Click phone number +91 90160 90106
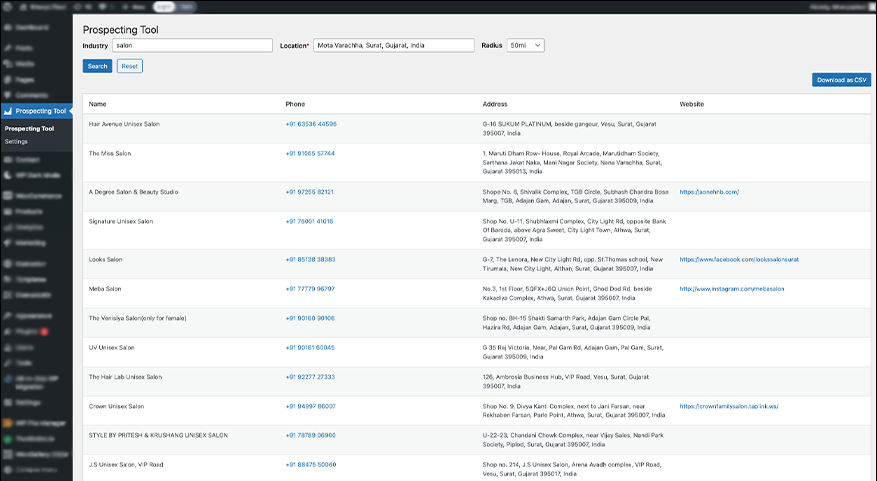 (x=310, y=318)
